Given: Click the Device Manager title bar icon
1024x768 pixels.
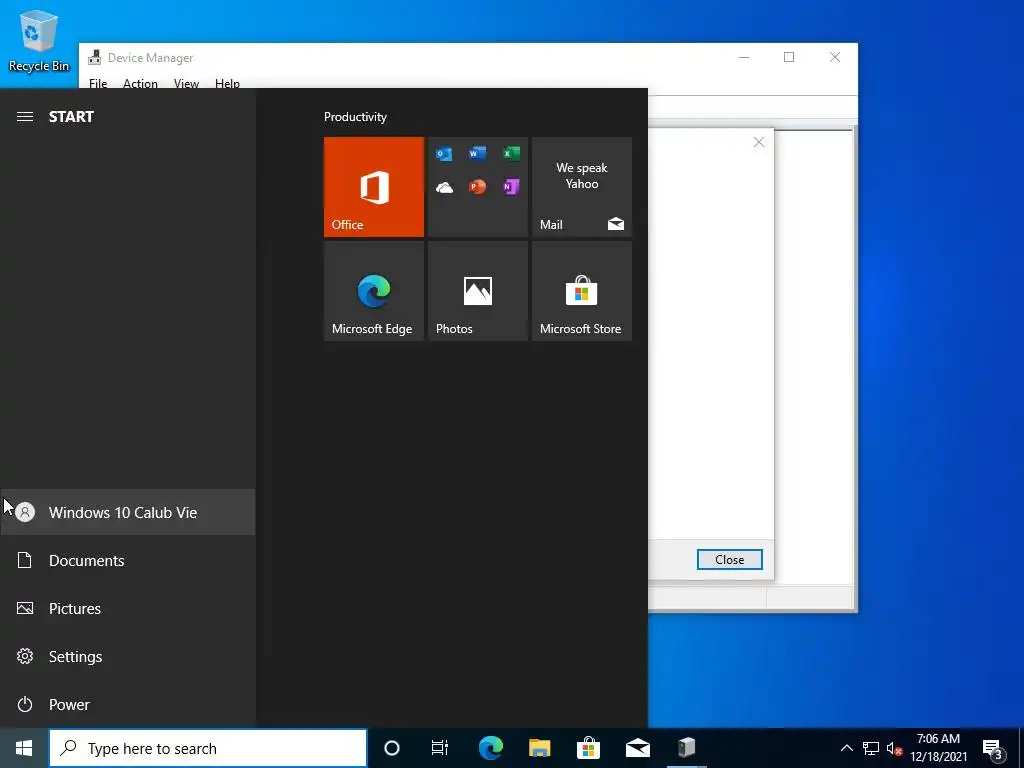Looking at the screenshot, I should pos(95,57).
